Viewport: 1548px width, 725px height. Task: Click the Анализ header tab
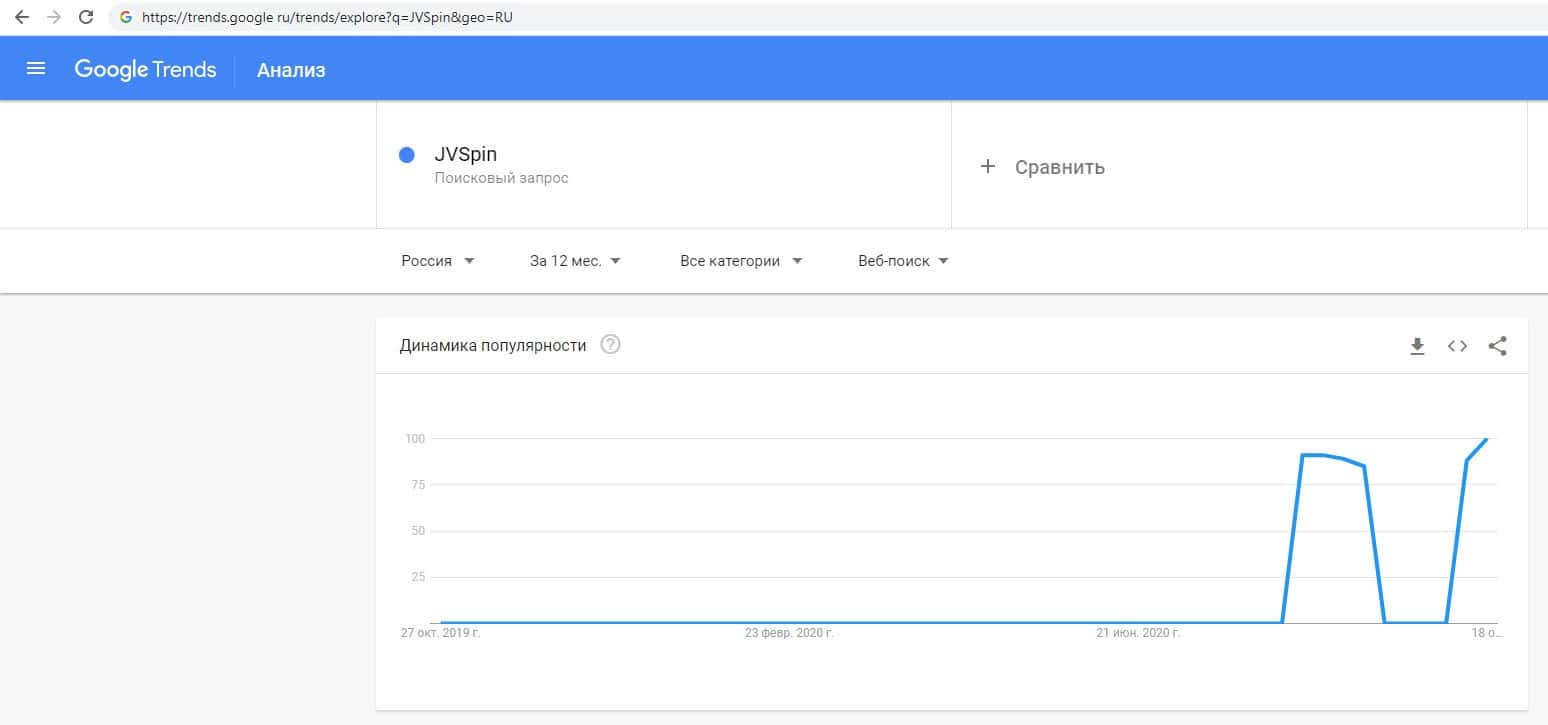pyautogui.click(x=291, y=70)
